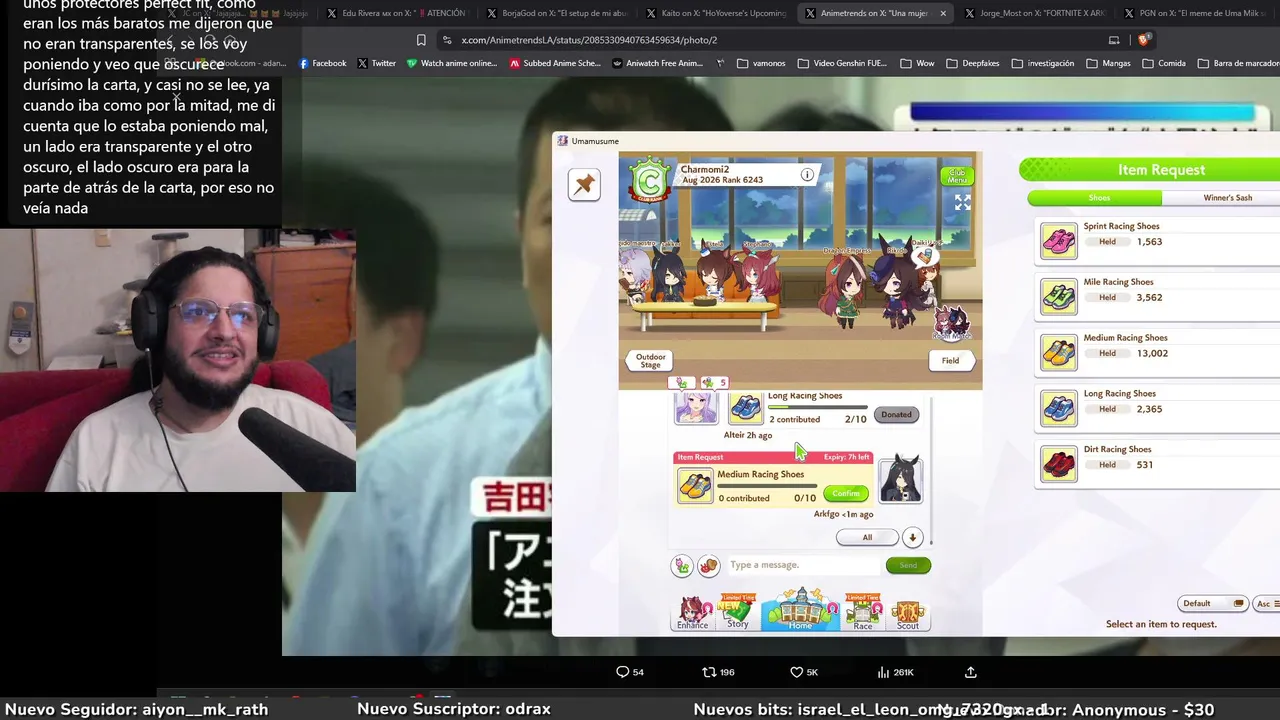Repost the tweet with retweet icon
This screenshot has width=1280, height=720.
[x=709, y=672]
